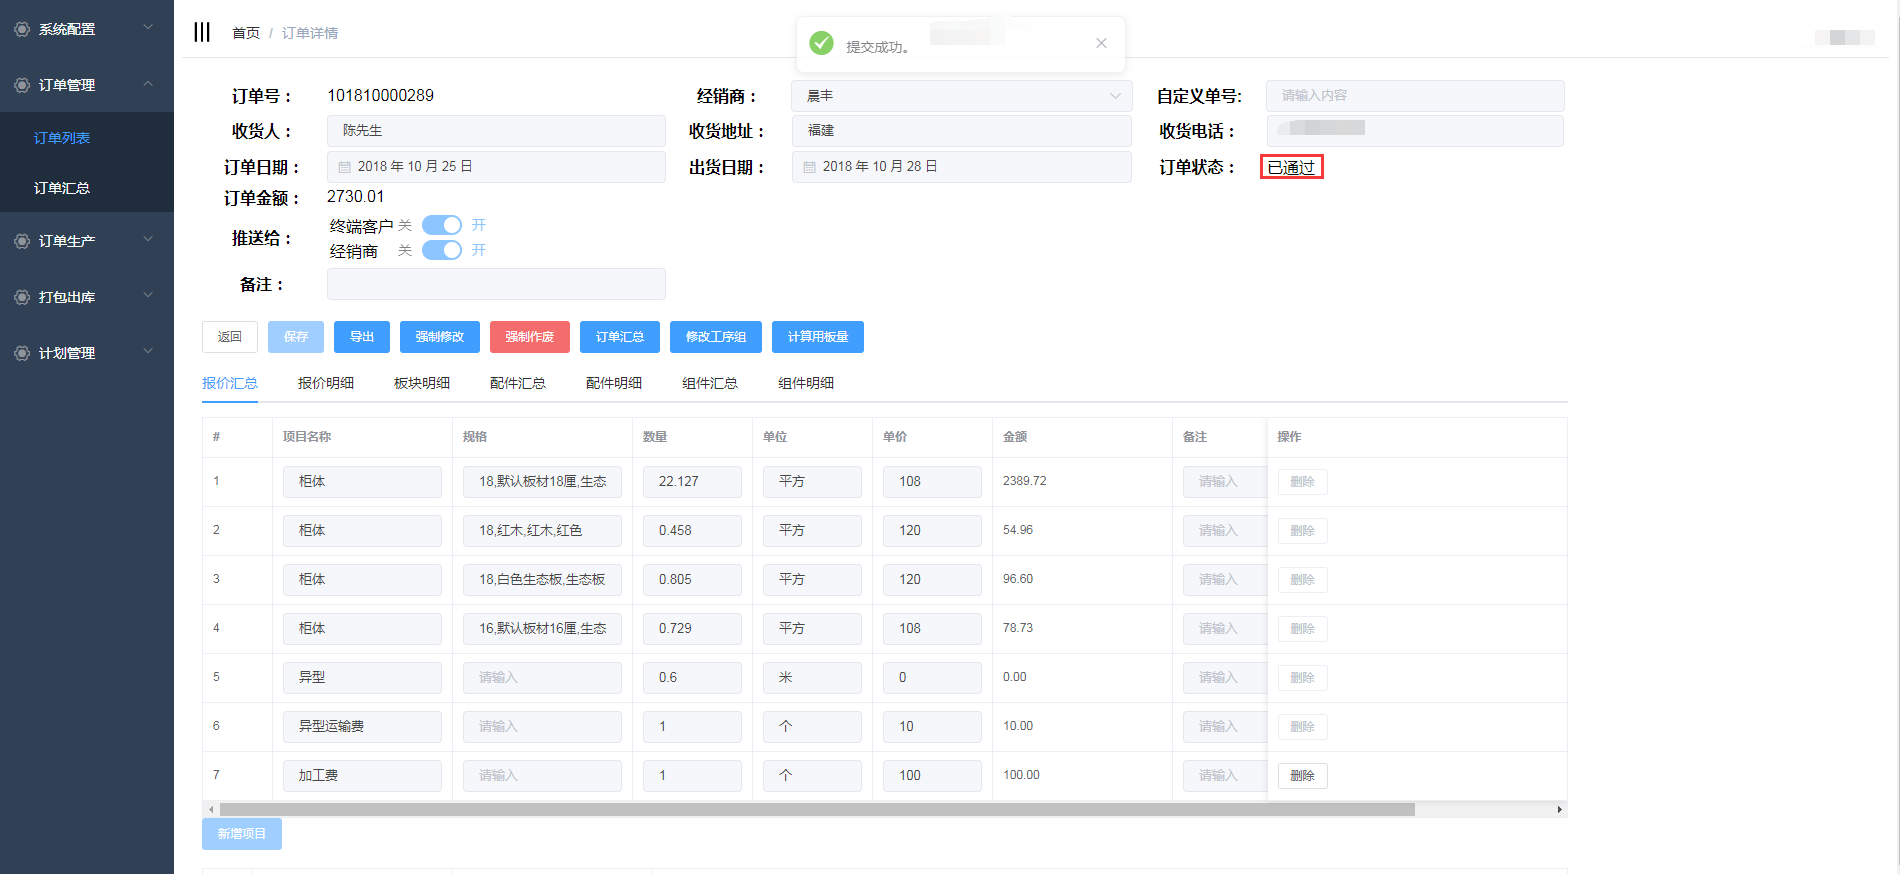Click the sidebar collapse hamburger icon
The image size is (1900, 874).
[202, 32]
